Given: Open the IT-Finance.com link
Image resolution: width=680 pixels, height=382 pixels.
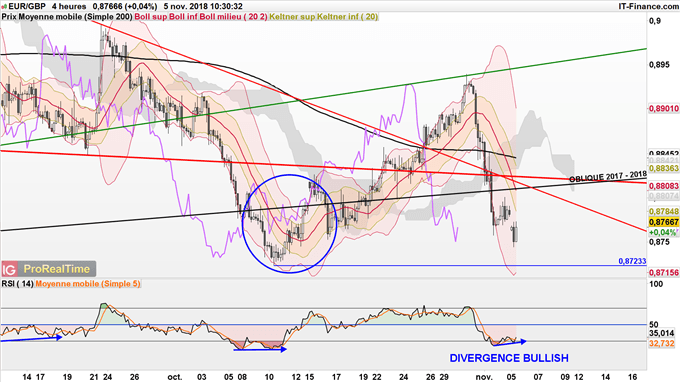Looking at the screenshot, I should (x=648, y=7).
